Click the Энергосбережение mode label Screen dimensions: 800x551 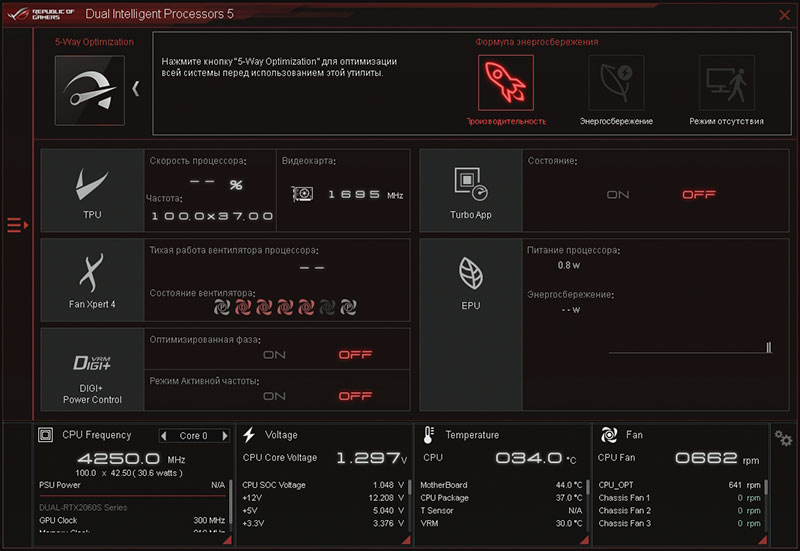point(616,121)
